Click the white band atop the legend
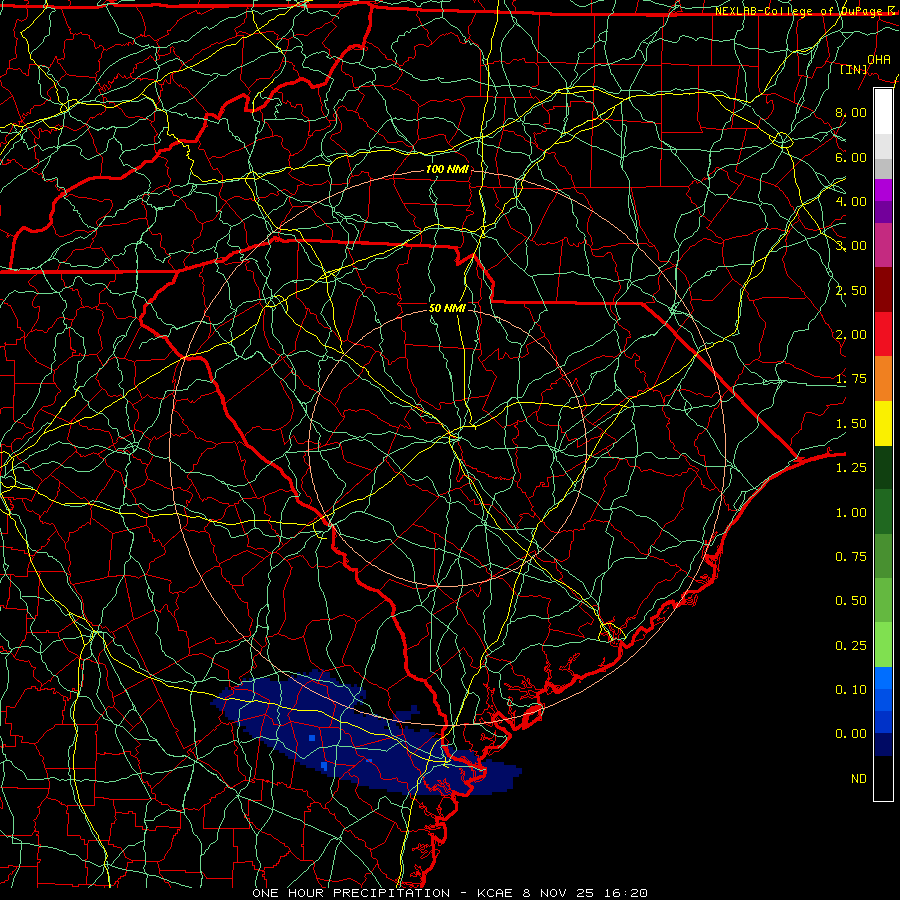The width and height of the screenshot is (900, 900). tap(883, 112)
